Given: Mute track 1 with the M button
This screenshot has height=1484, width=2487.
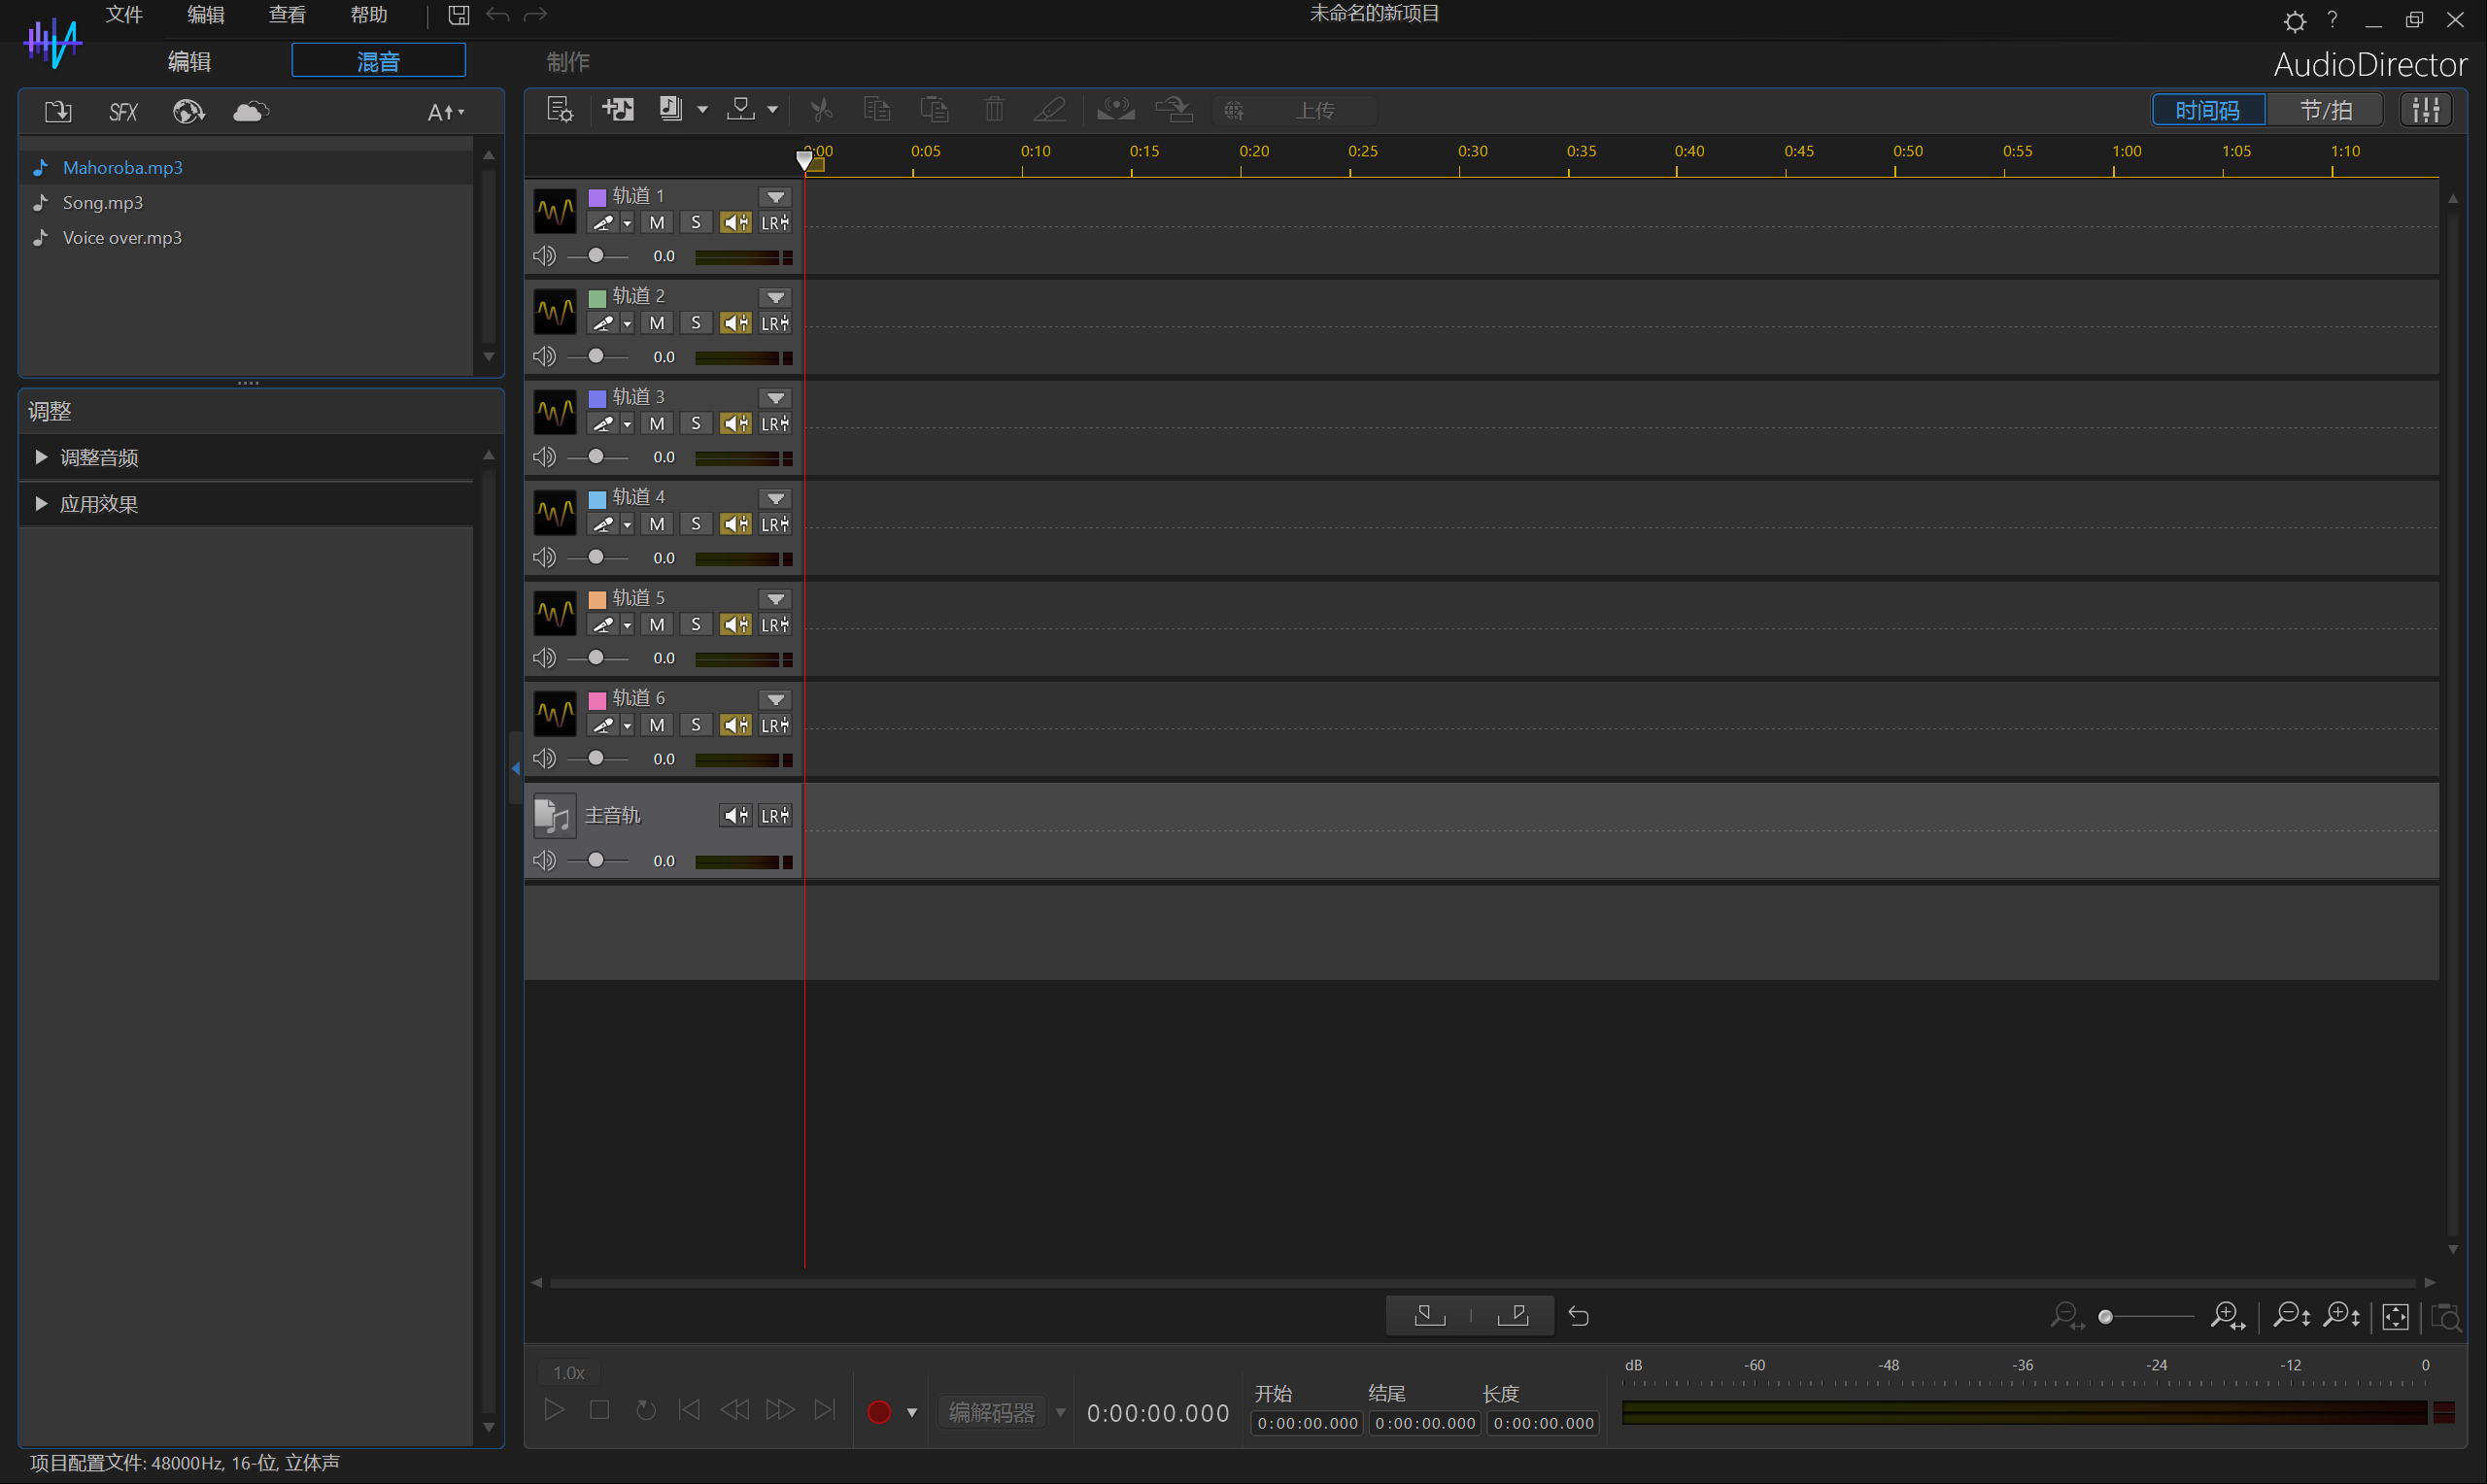Looking at the screenshot, I should coord(657,223).
